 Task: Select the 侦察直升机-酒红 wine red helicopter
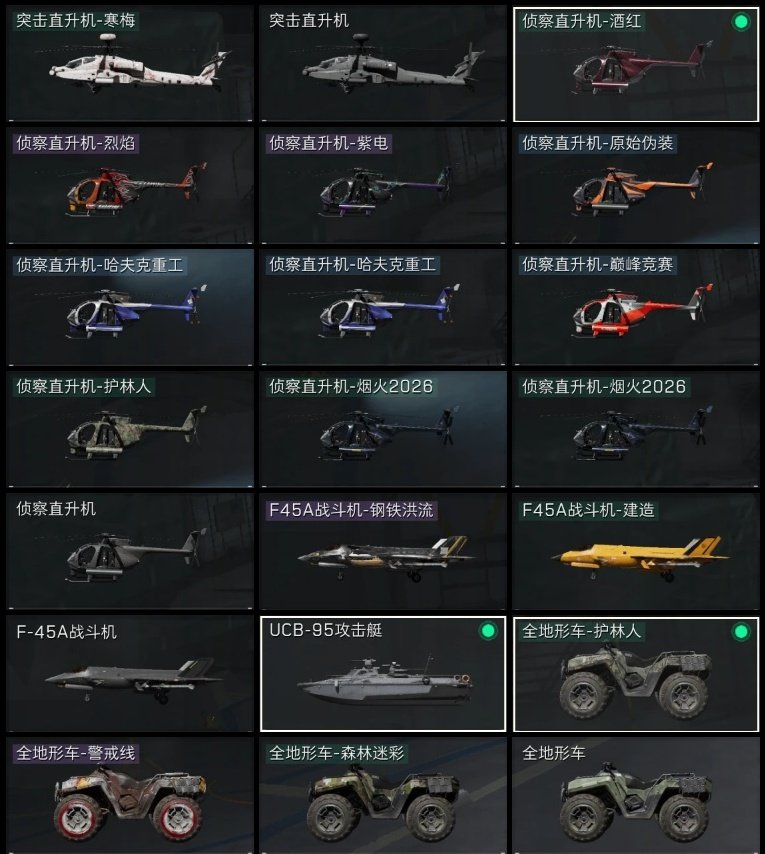[636, 64]
